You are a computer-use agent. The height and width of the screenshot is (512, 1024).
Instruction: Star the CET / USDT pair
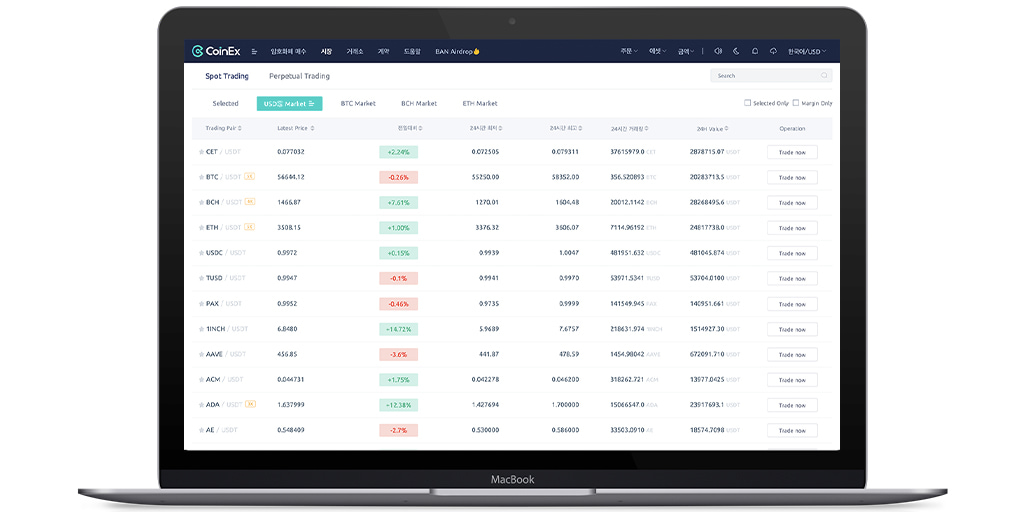(201, 152)
